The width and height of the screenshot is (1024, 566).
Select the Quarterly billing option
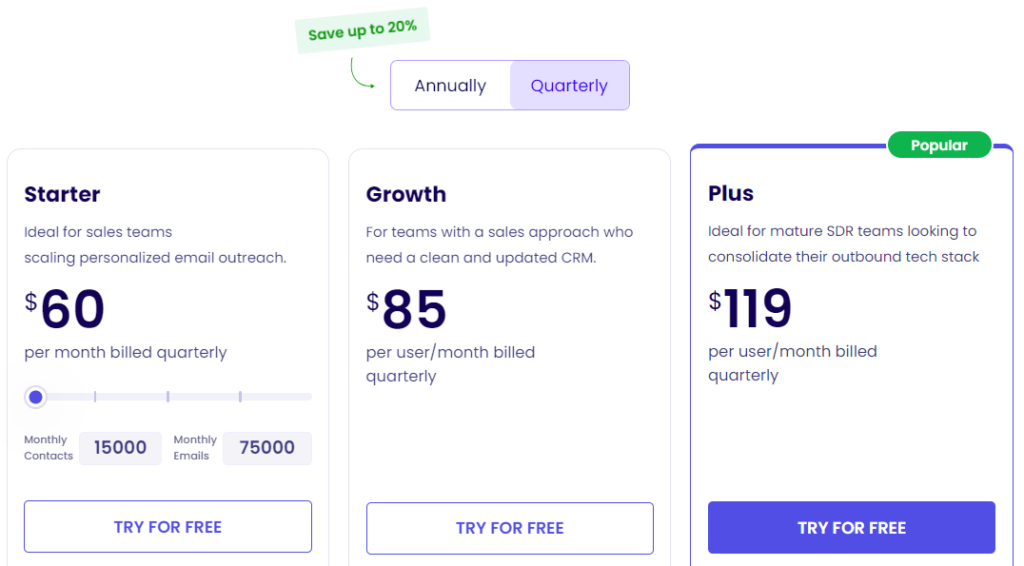click(x=569, y=86)
